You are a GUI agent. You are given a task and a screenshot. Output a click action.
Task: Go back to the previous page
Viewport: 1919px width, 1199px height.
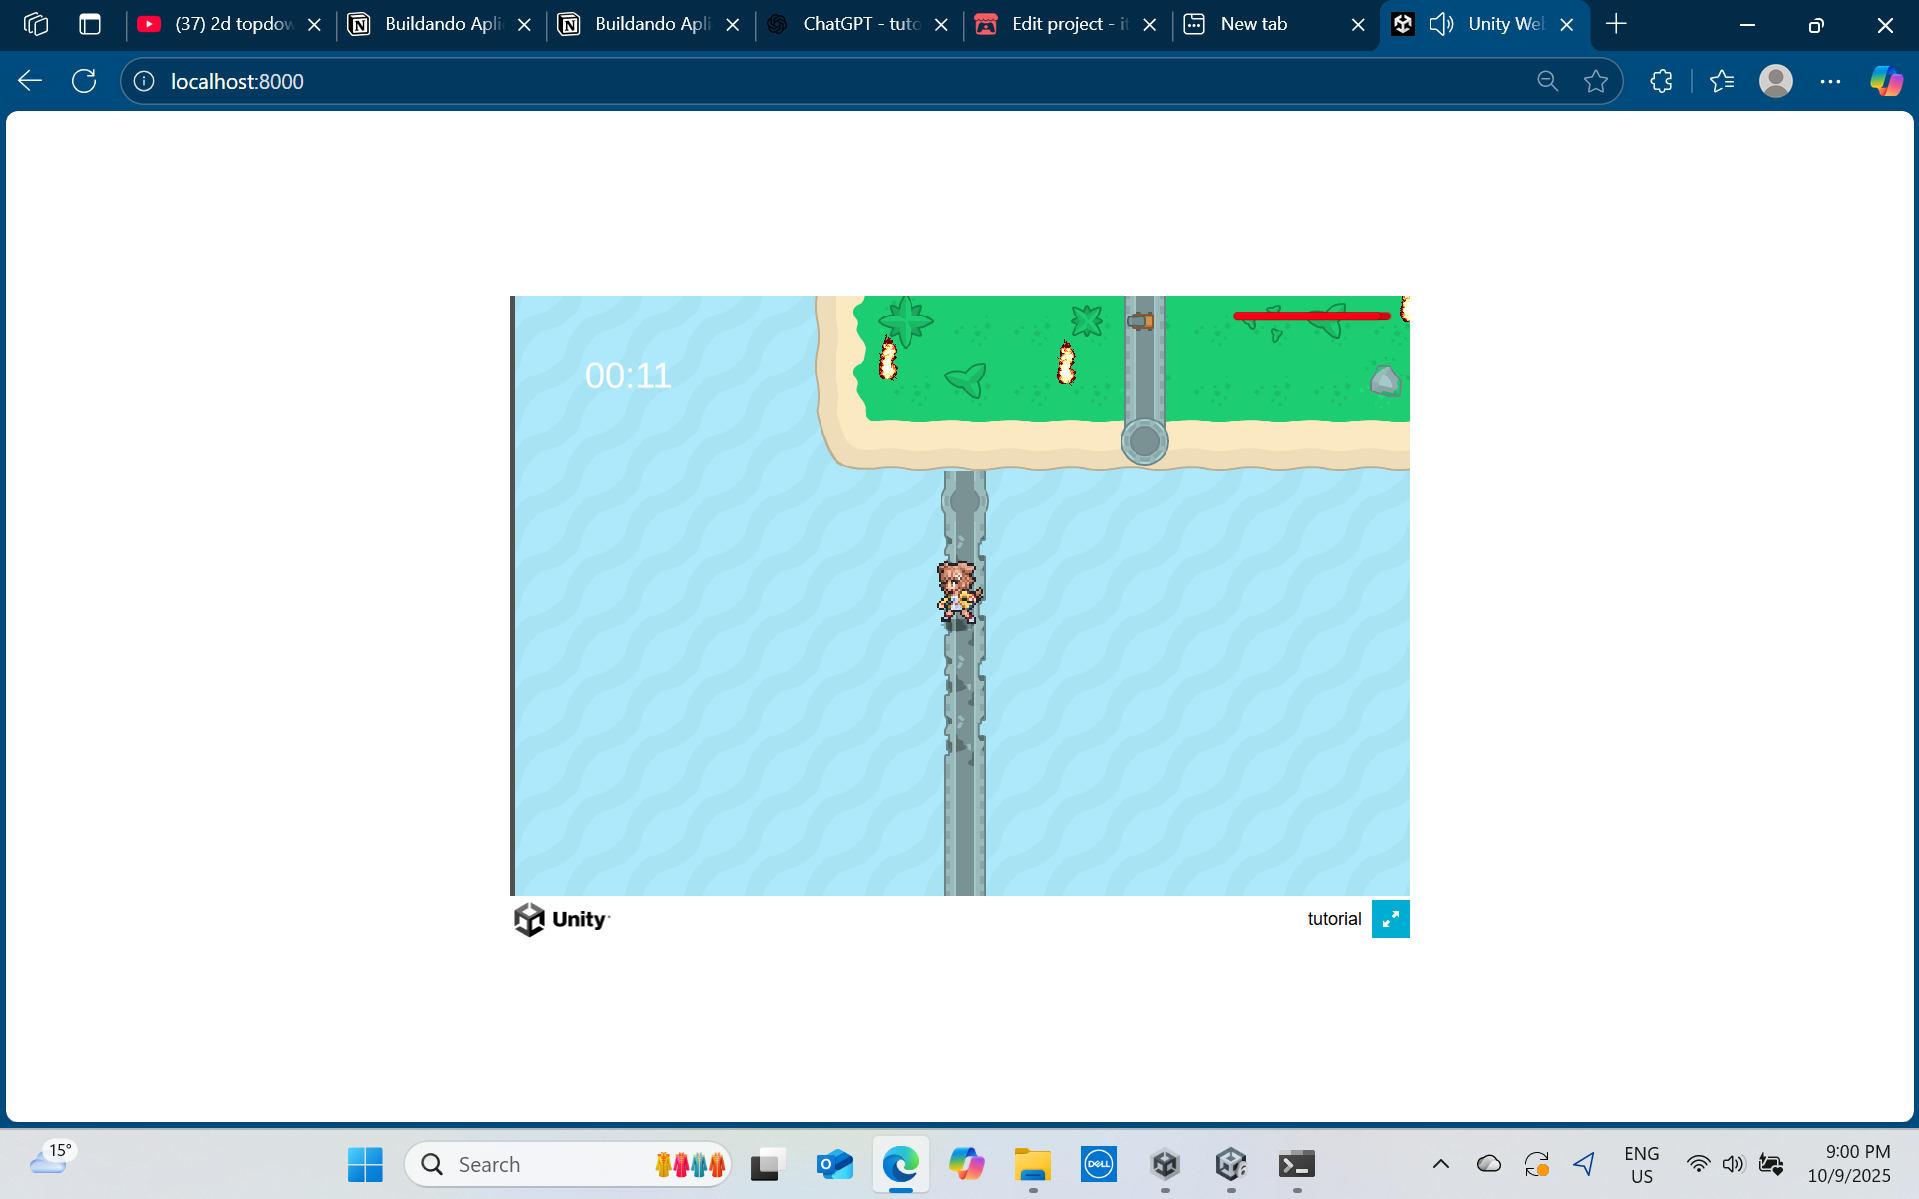[x=30, y=81]
